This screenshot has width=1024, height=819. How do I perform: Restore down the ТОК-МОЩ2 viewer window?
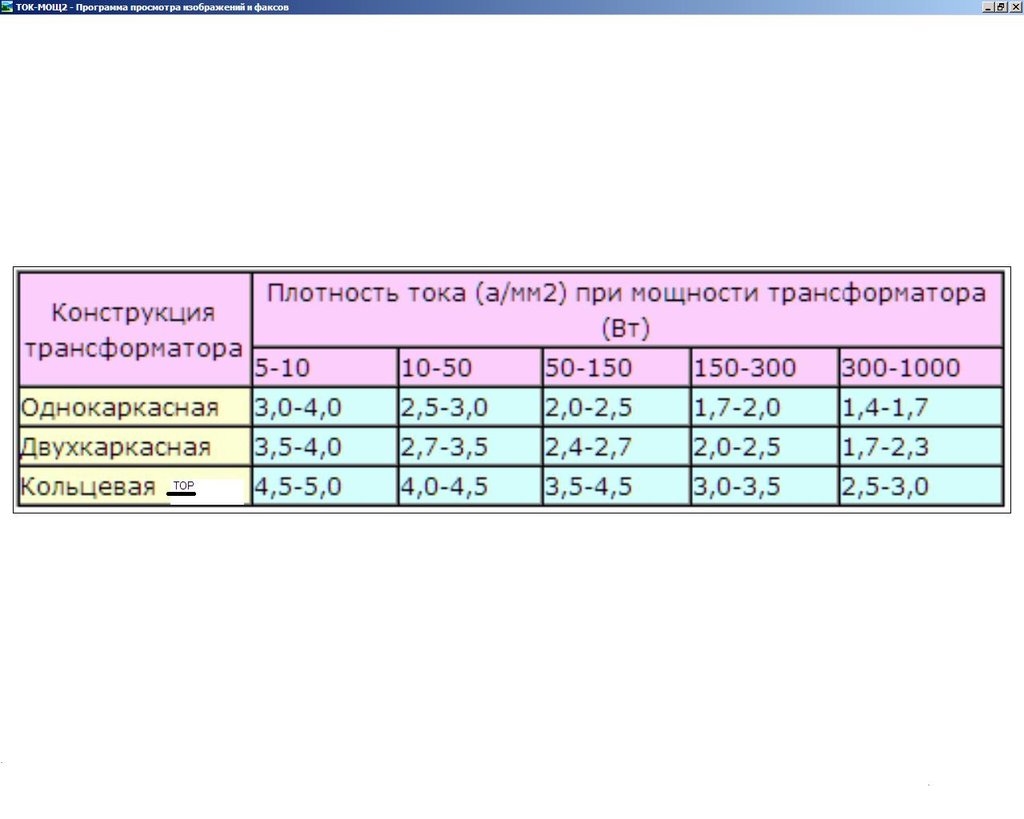click(x=999, y=7)
